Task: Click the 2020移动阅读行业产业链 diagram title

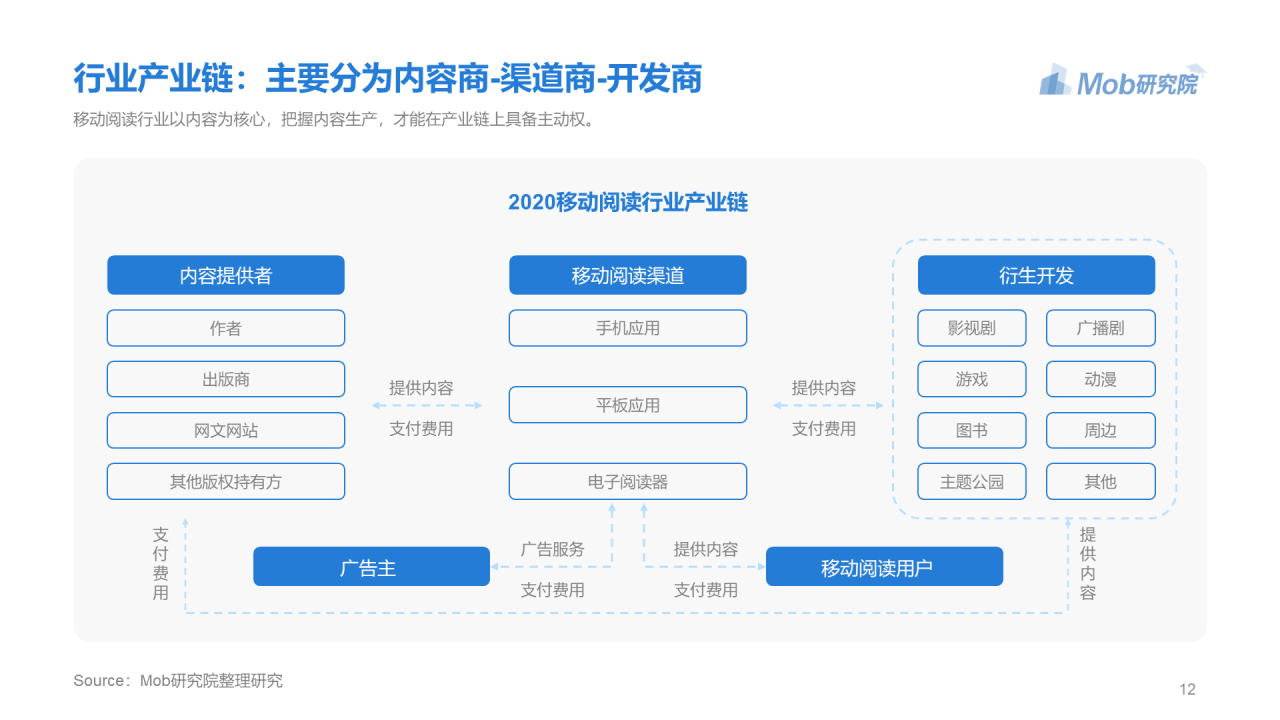Action: (628, 202)
